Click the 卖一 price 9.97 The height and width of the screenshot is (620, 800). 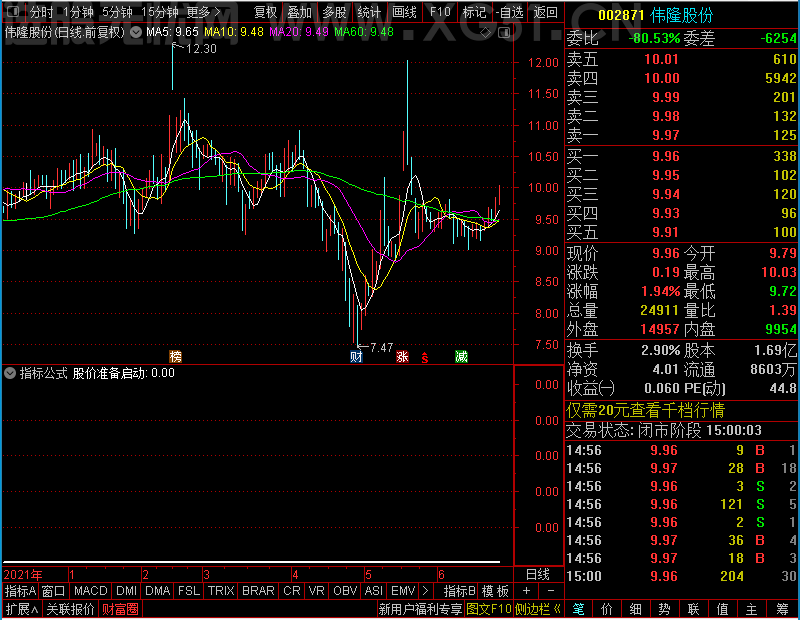(666, 135)
